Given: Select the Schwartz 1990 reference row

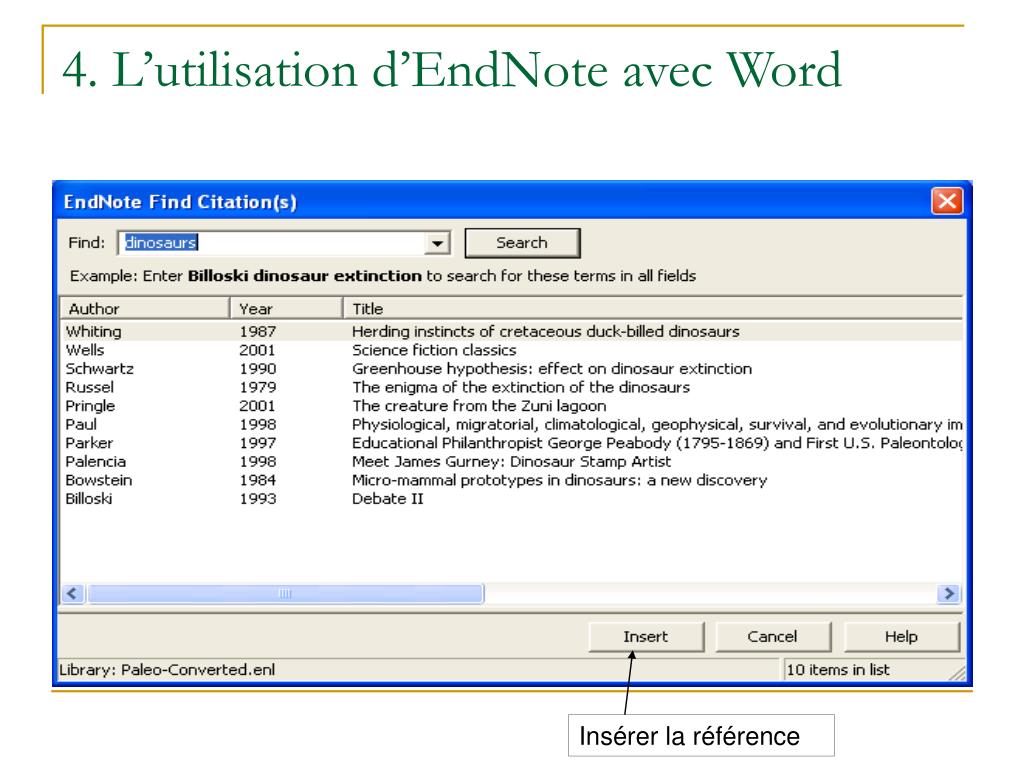Looking at the screenshot, I should (512, 368).
